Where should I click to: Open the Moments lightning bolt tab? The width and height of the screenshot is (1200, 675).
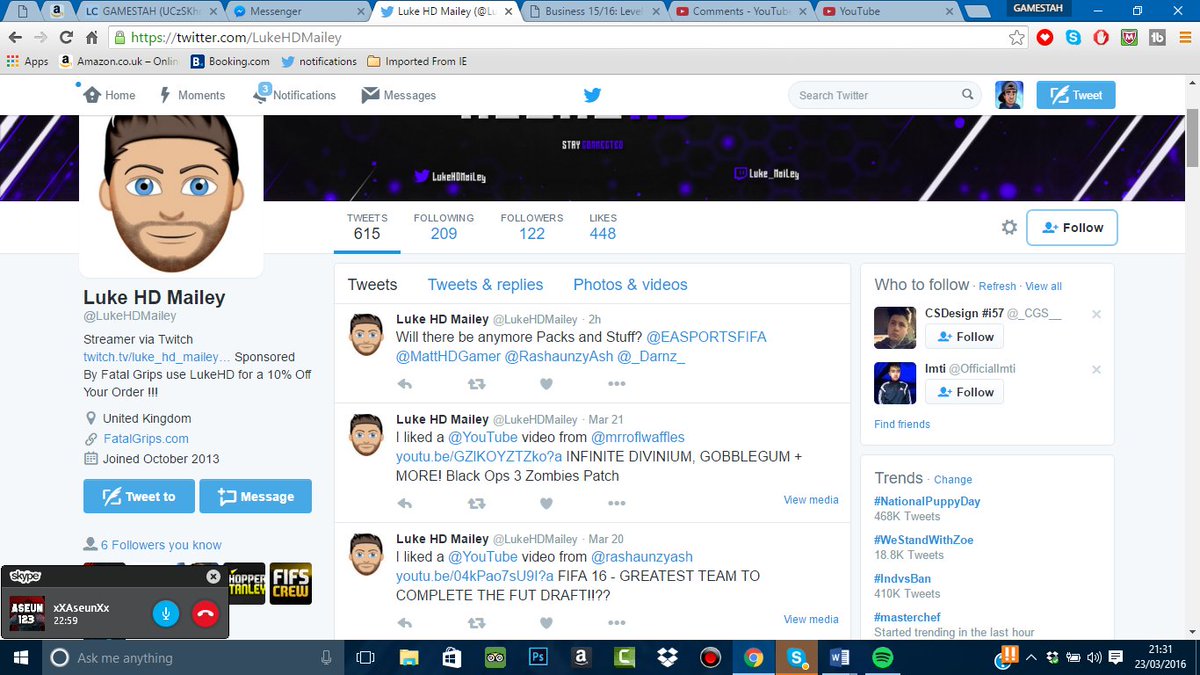coord(192,95)
